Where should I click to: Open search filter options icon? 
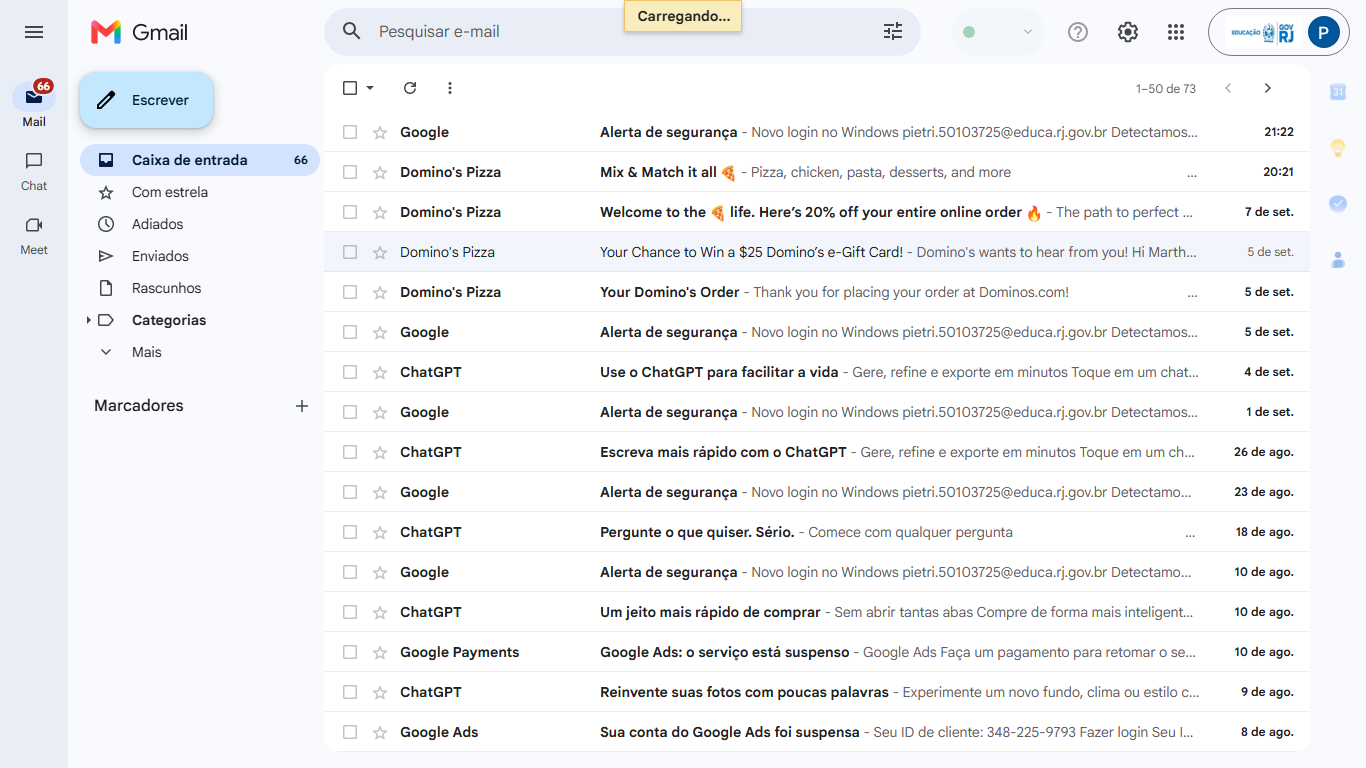click(x=893, y=32)
